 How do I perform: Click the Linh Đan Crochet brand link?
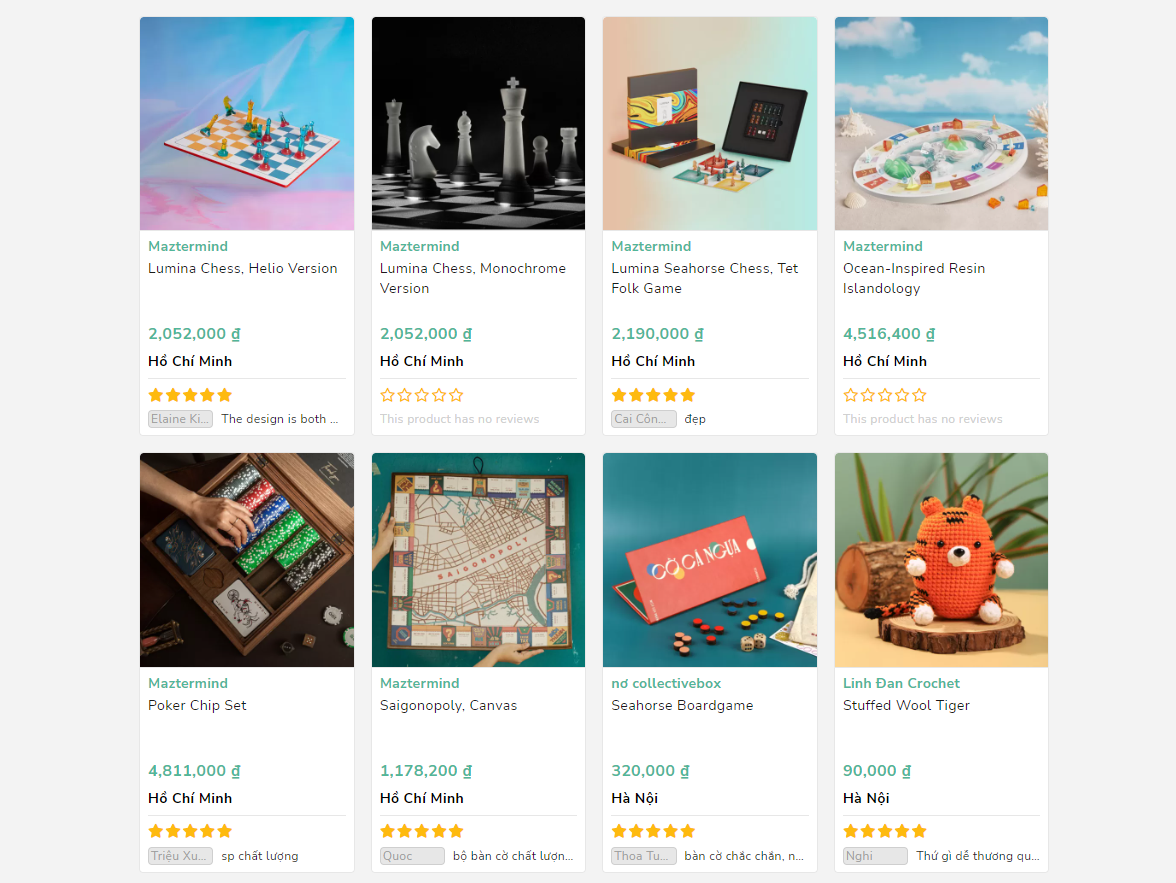click(901, 683)
